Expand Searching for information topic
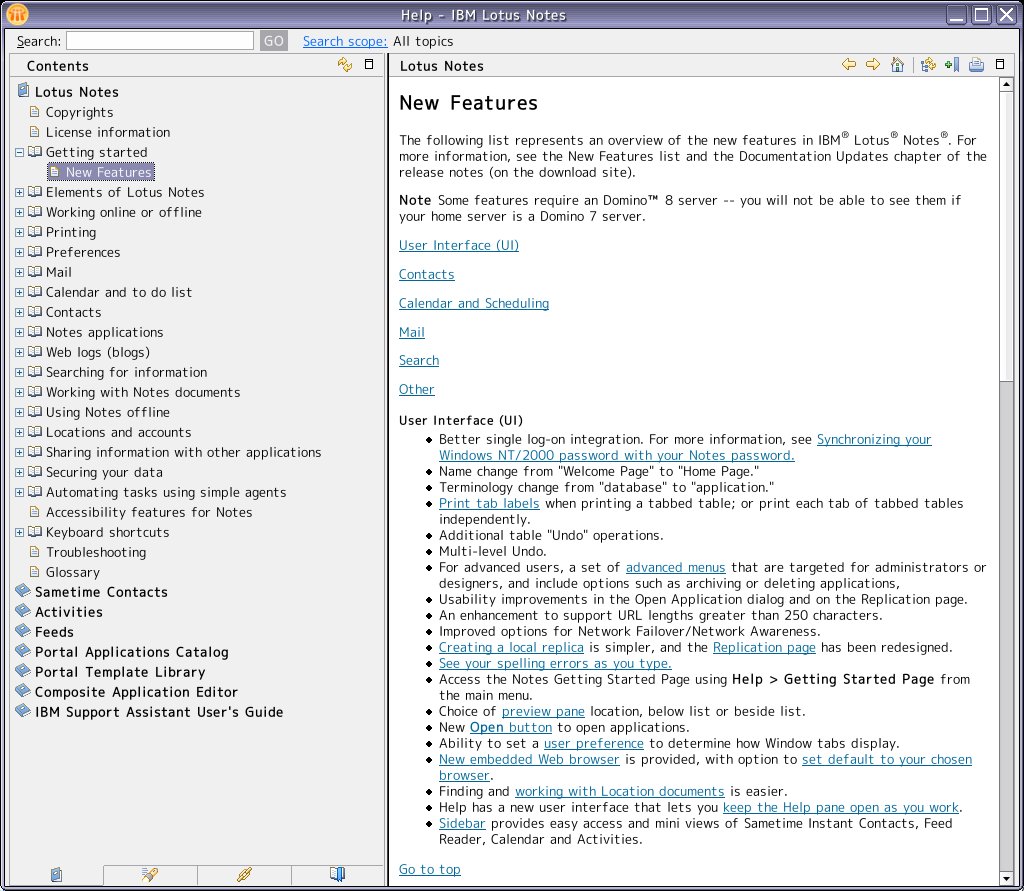Image resolution: width=1024 pixels, height=891 pixels. 20,372
